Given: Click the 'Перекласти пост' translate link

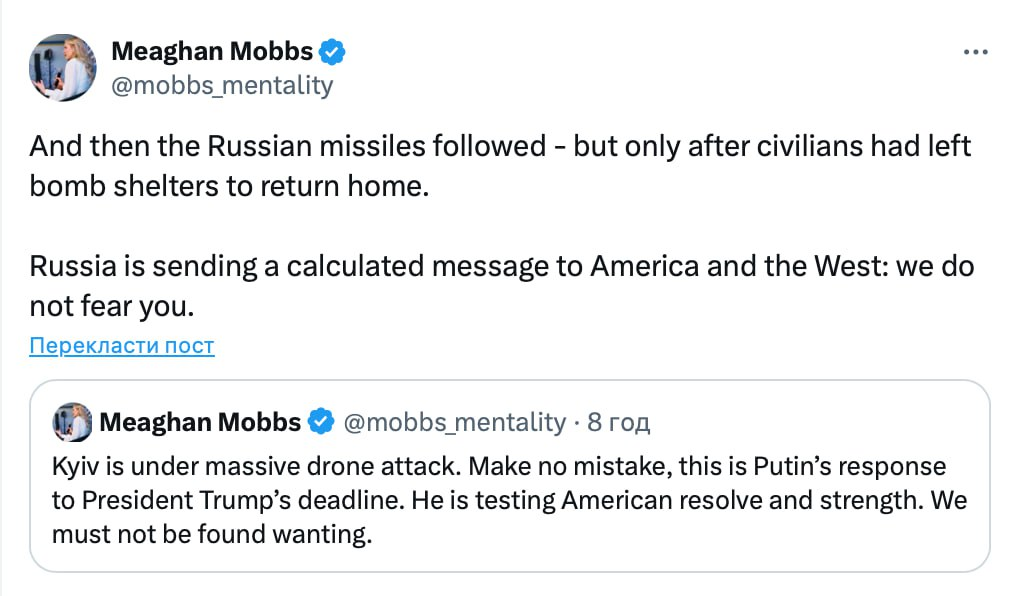Looking at the screenshot, I should click(122, 346).
